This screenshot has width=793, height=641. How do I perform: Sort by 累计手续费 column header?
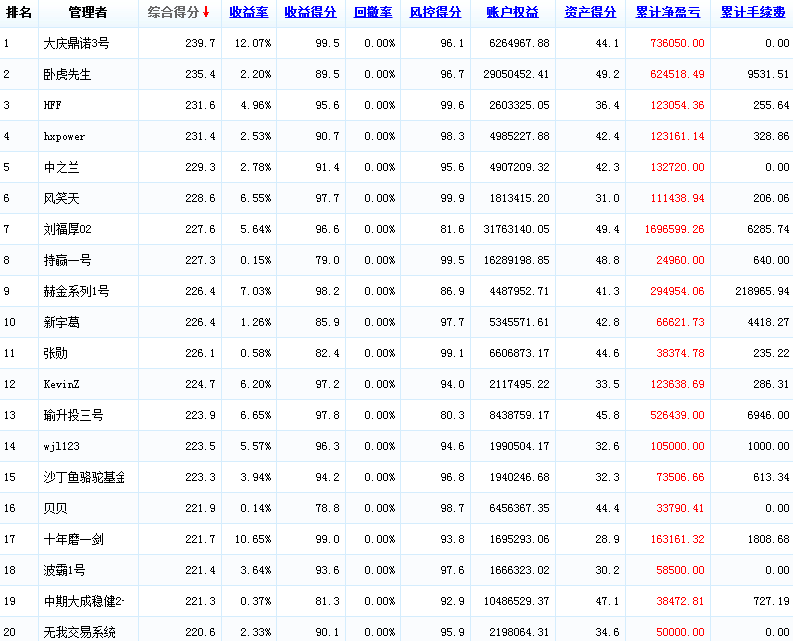point(753,13)
